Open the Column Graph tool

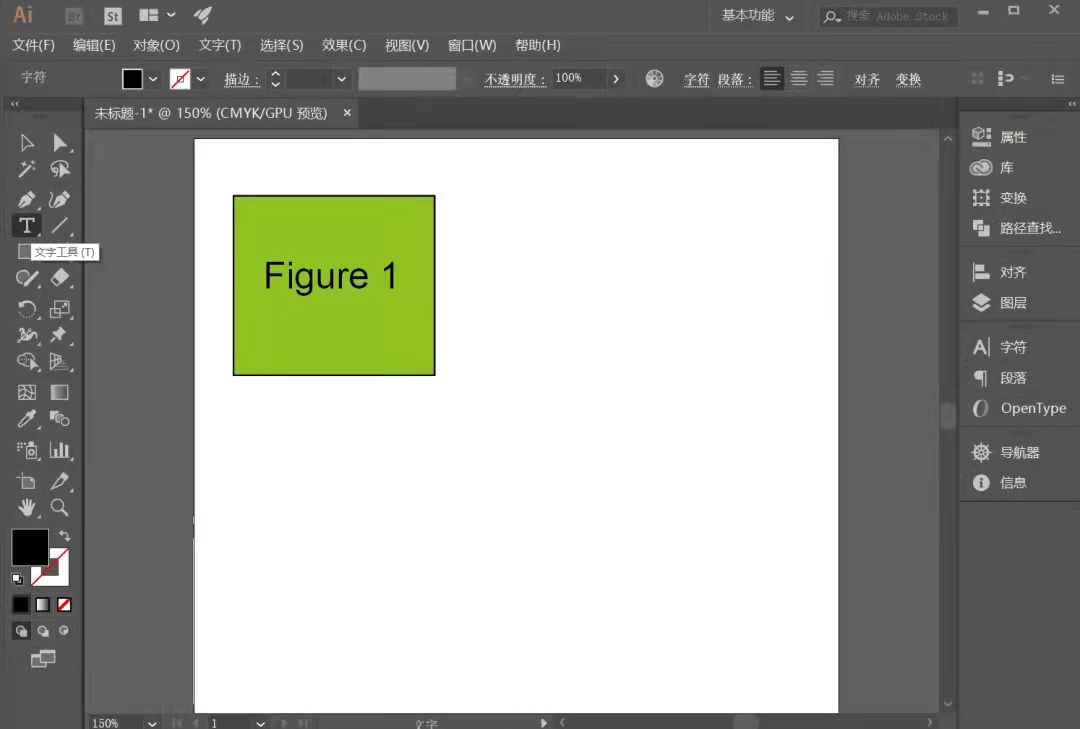tap(60, 451)
